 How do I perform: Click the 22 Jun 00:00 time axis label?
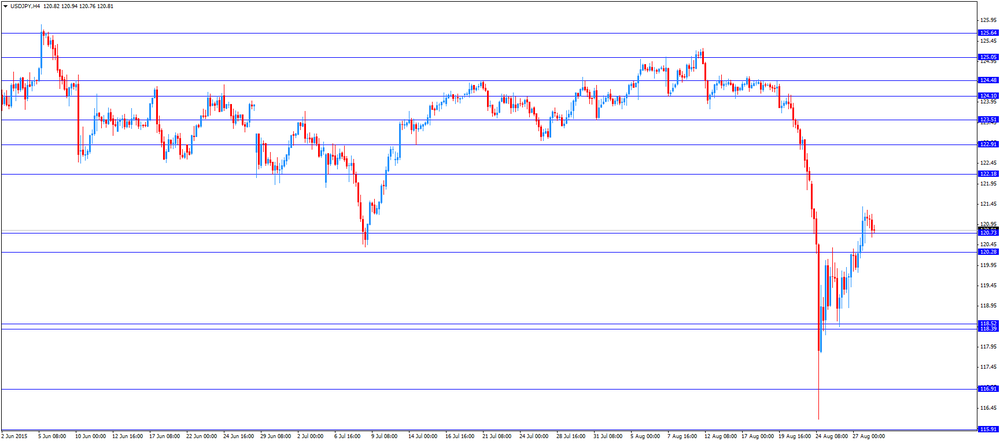(201, 437)
